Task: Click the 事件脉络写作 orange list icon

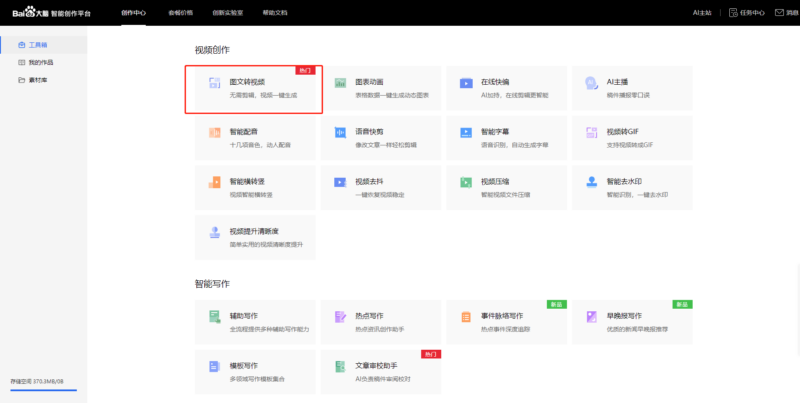Action: (x=466, y=317)
